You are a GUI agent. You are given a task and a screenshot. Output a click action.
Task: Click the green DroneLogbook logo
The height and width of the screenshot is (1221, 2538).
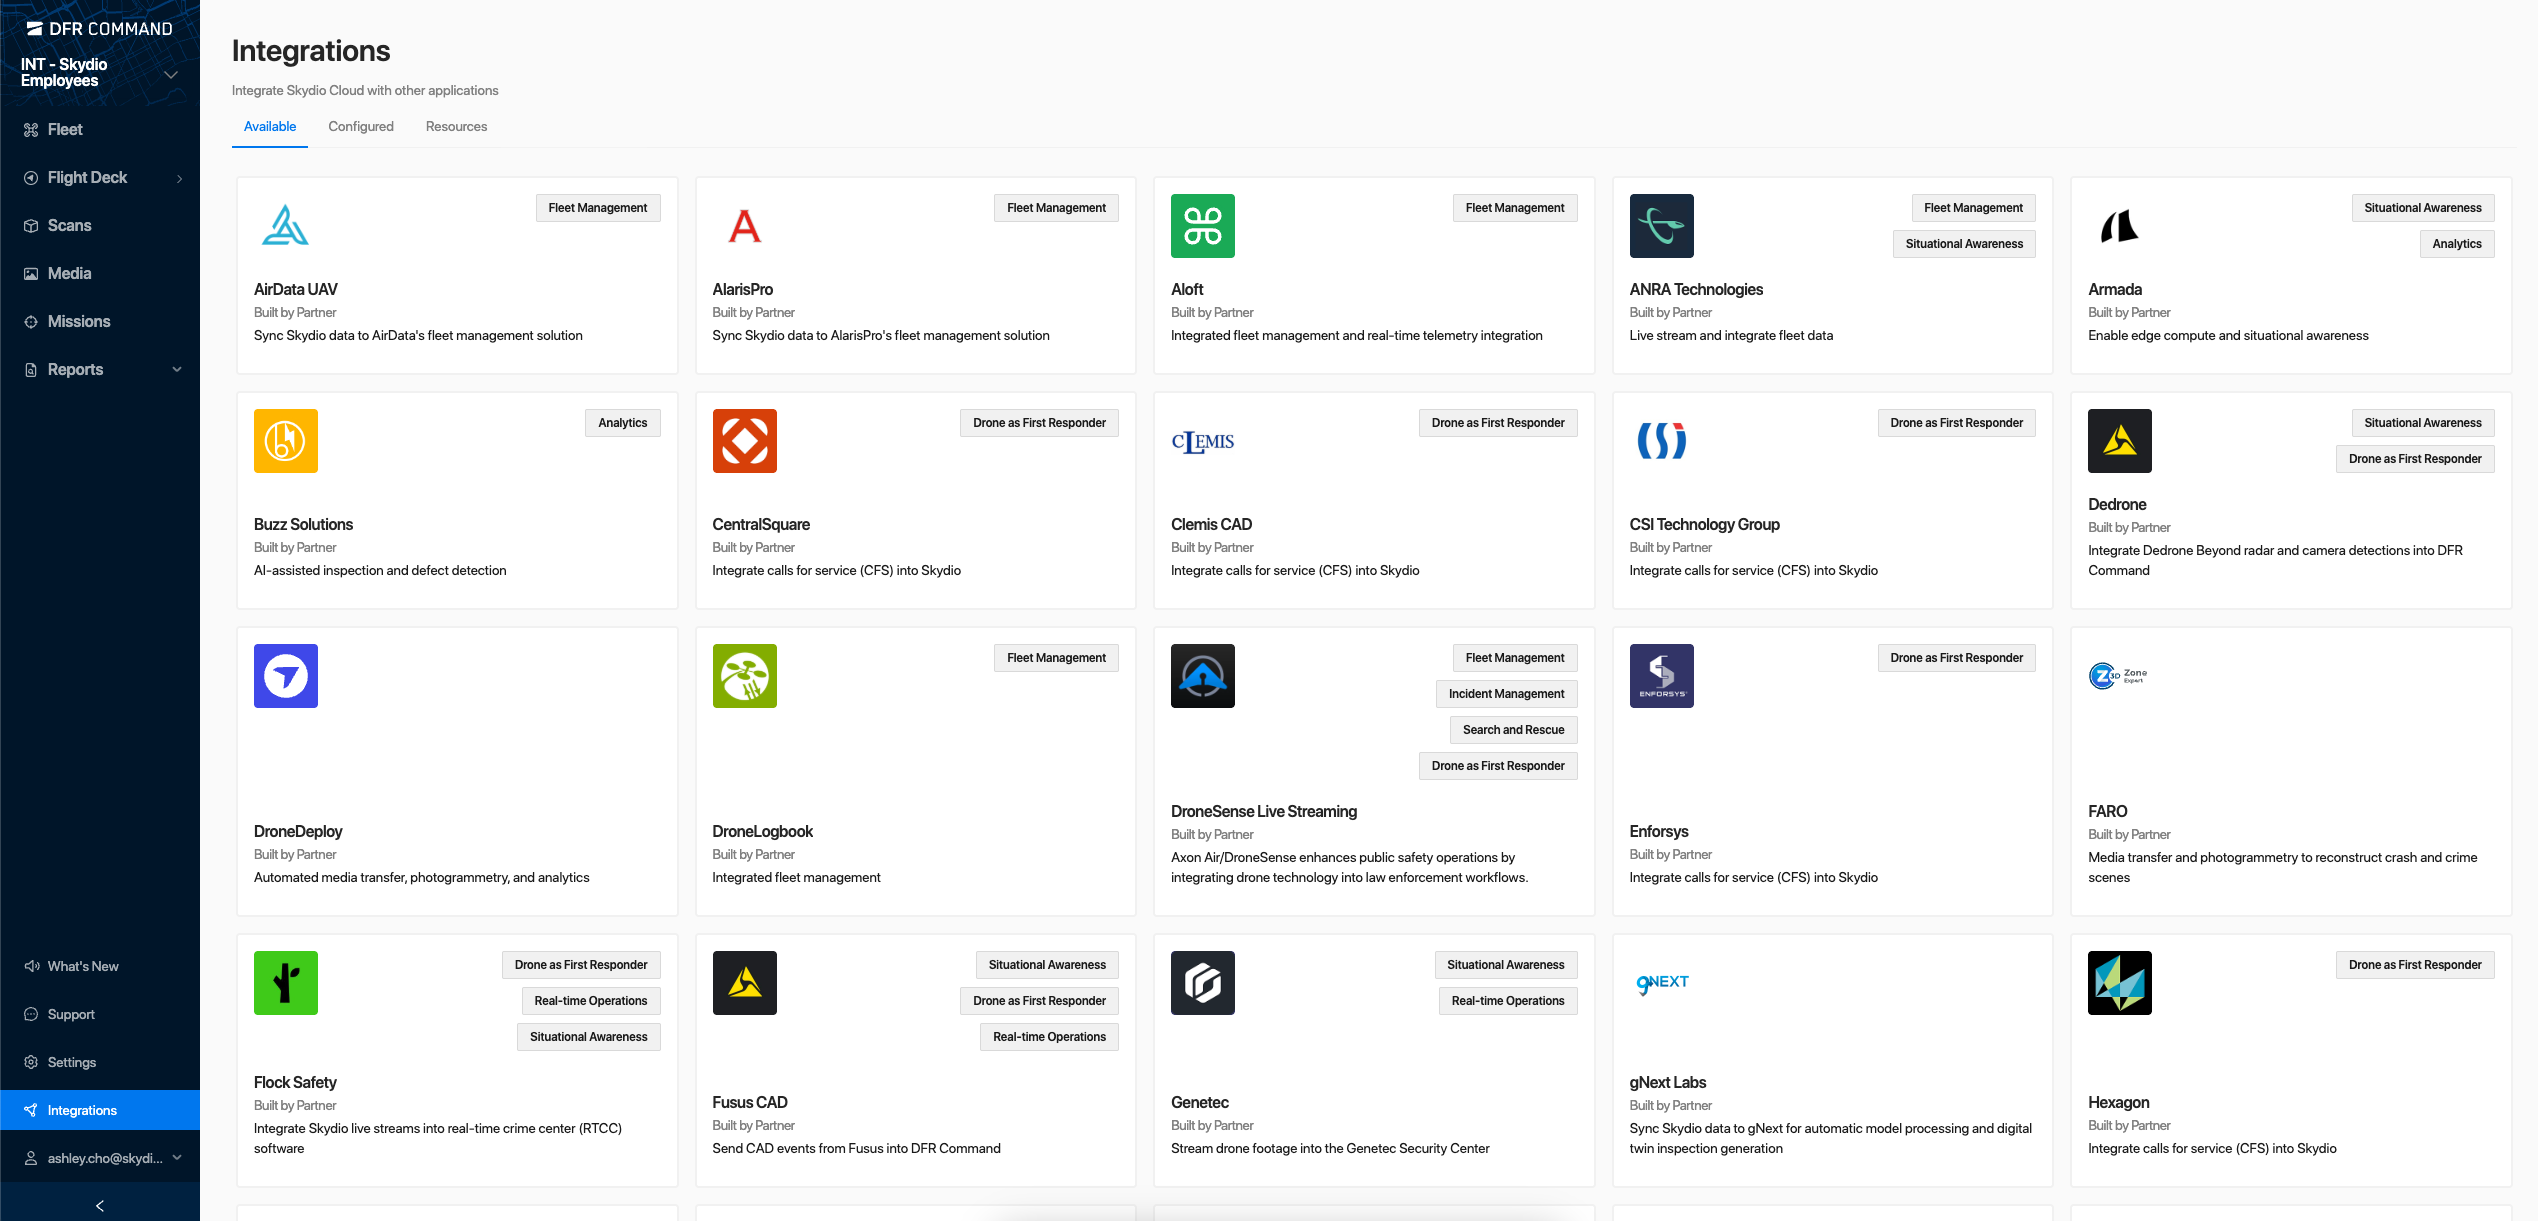[744, 676]
